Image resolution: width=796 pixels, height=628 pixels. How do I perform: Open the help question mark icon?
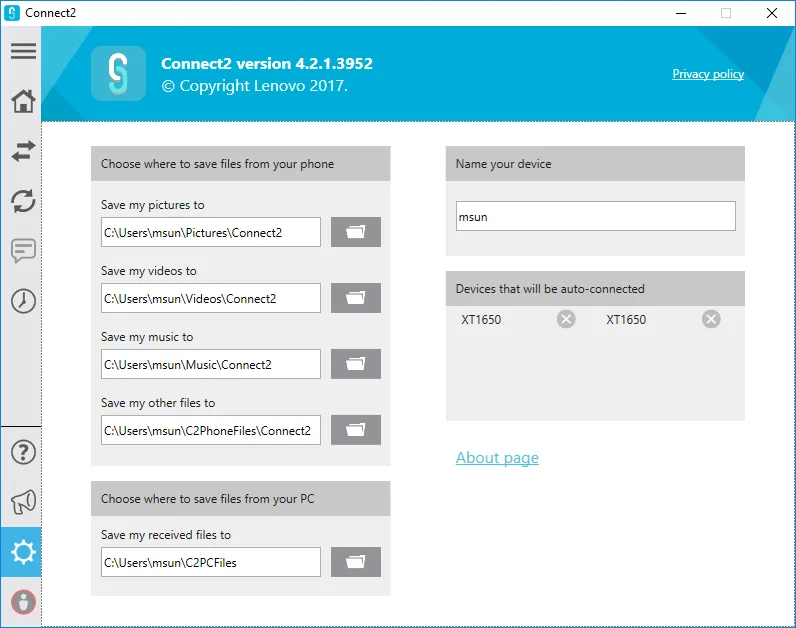pyautogui.click(x=23, y=452)
